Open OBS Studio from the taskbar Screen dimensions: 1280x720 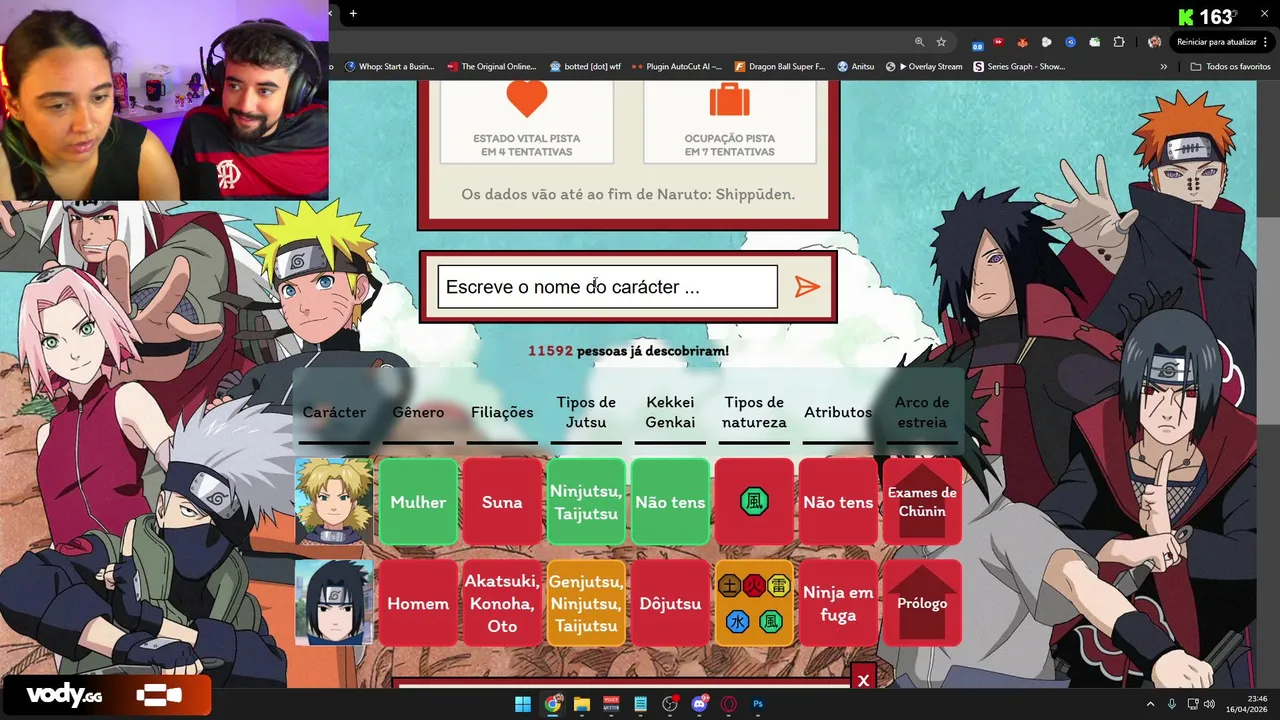670,704
